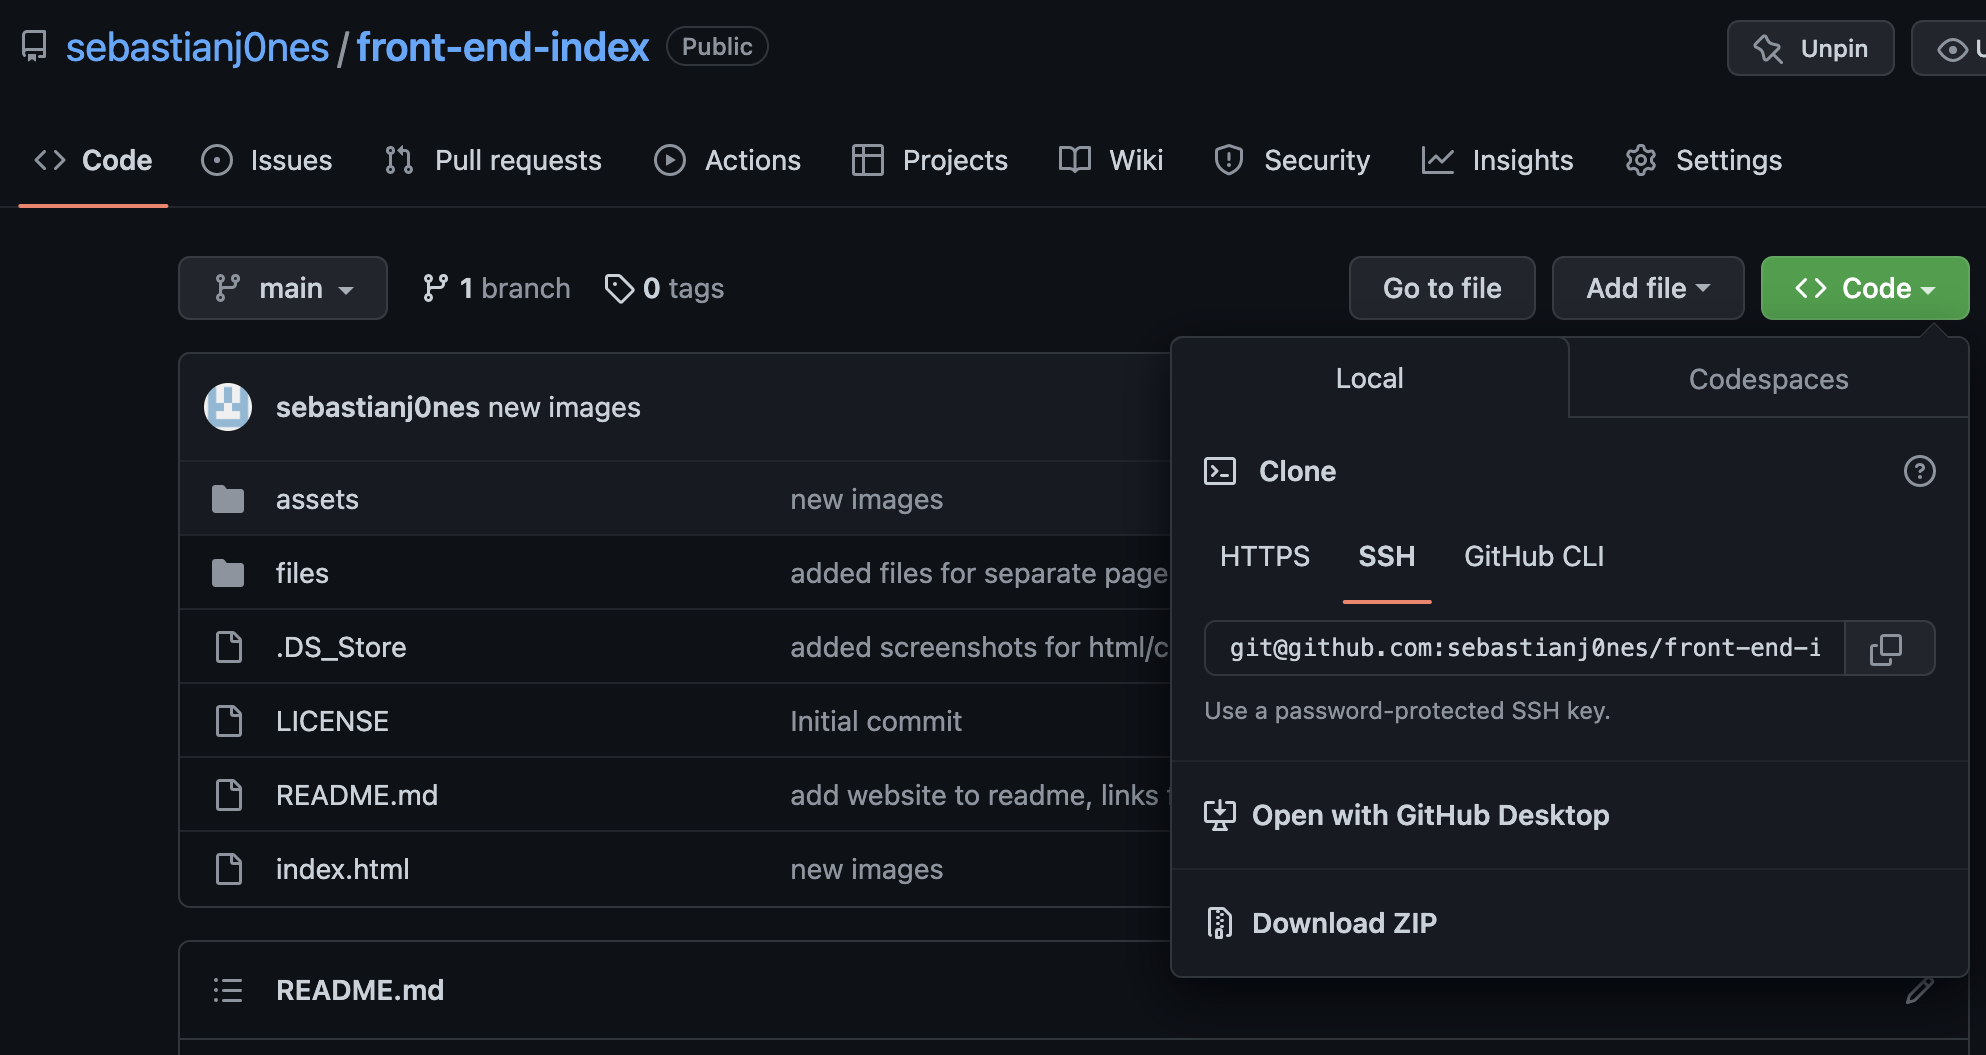Open README.md in the file list
The width and height of the screenshot is (1986, 1055).
357,795
